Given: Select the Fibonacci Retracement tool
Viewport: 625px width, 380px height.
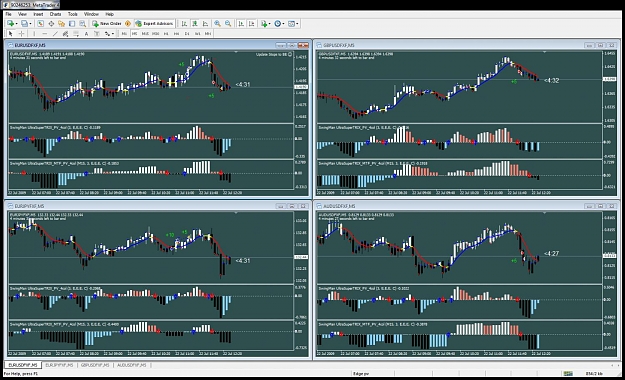Looking at the screenshot, I should point(76,33).
